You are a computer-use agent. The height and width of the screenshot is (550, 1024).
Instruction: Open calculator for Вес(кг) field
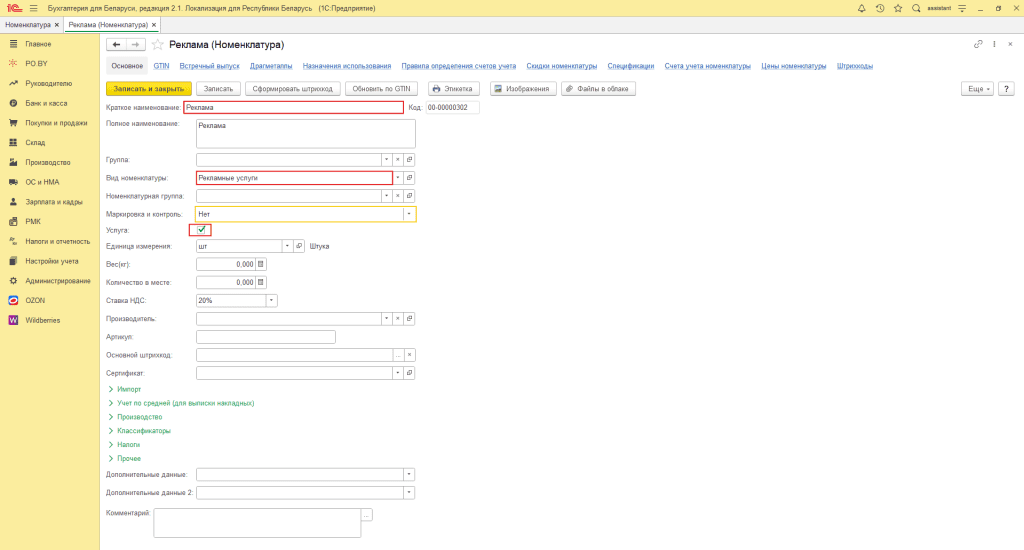coord(261,264)
